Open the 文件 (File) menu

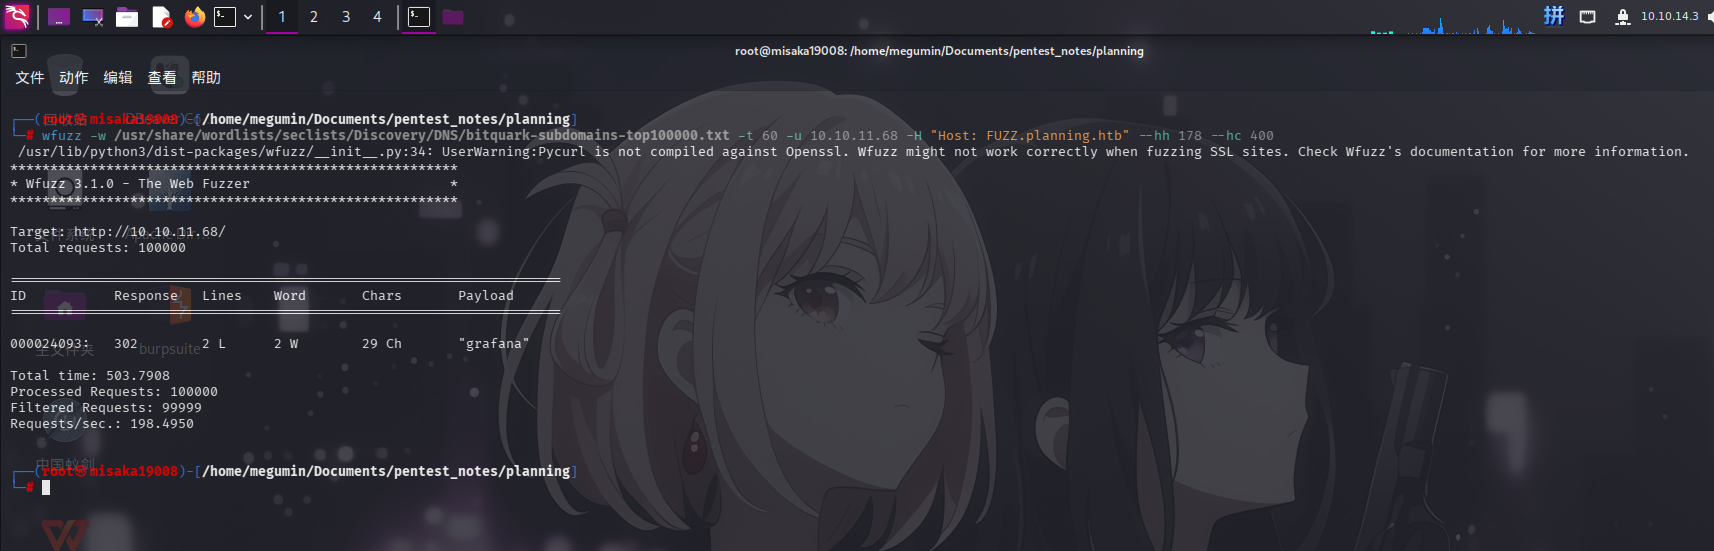[x=30, y=77]
